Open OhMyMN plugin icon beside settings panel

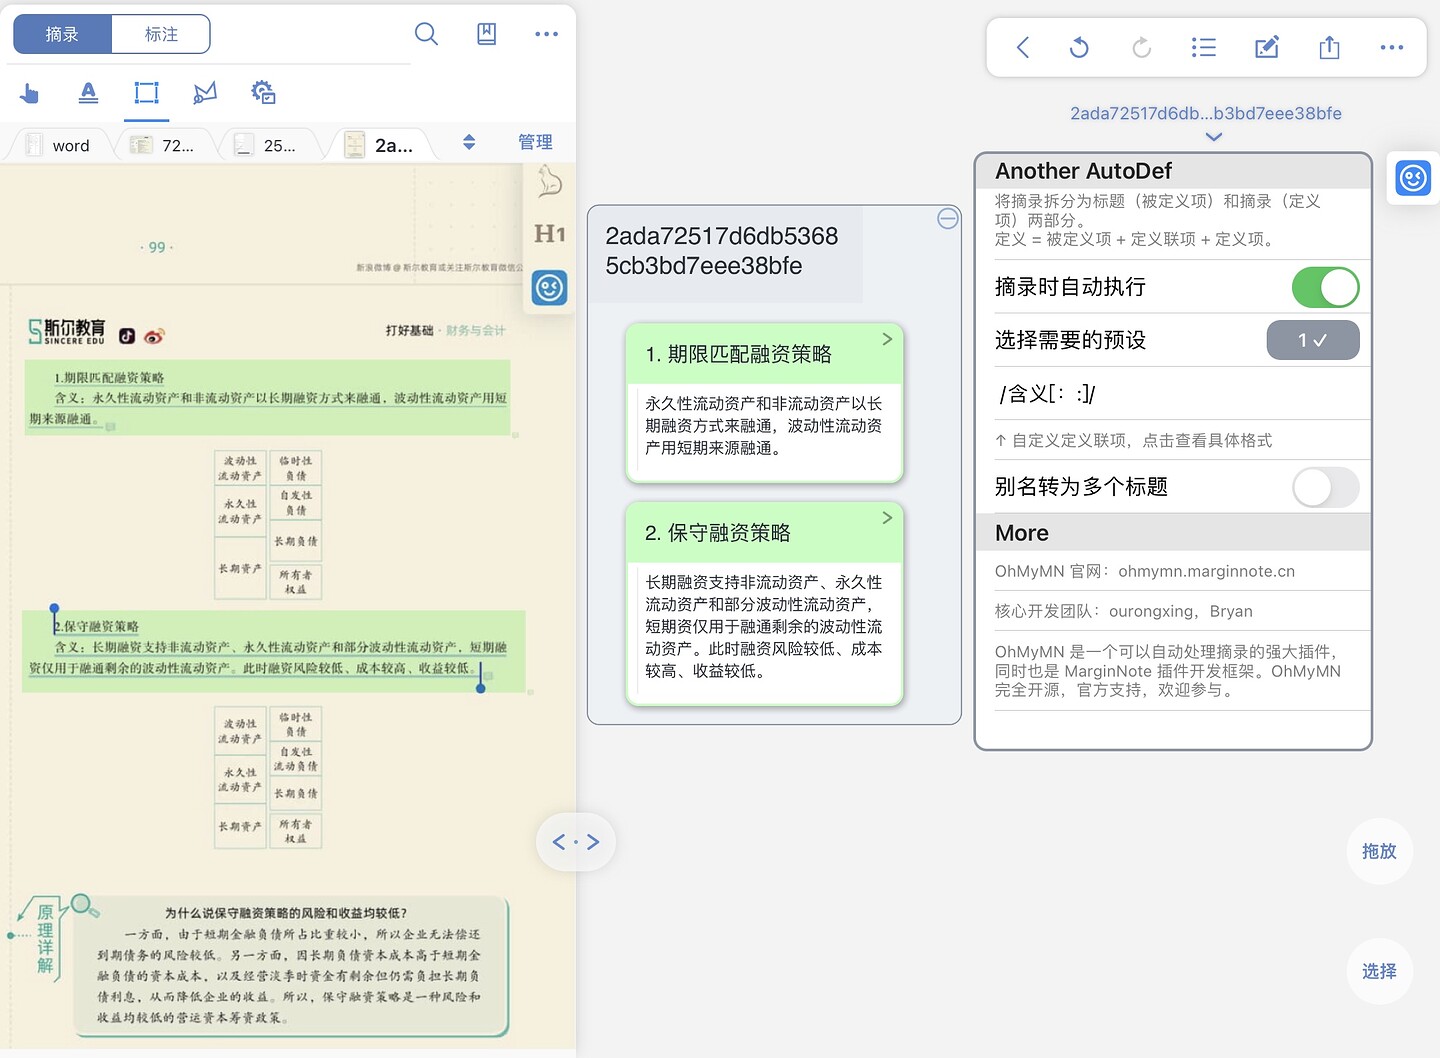1413,178
